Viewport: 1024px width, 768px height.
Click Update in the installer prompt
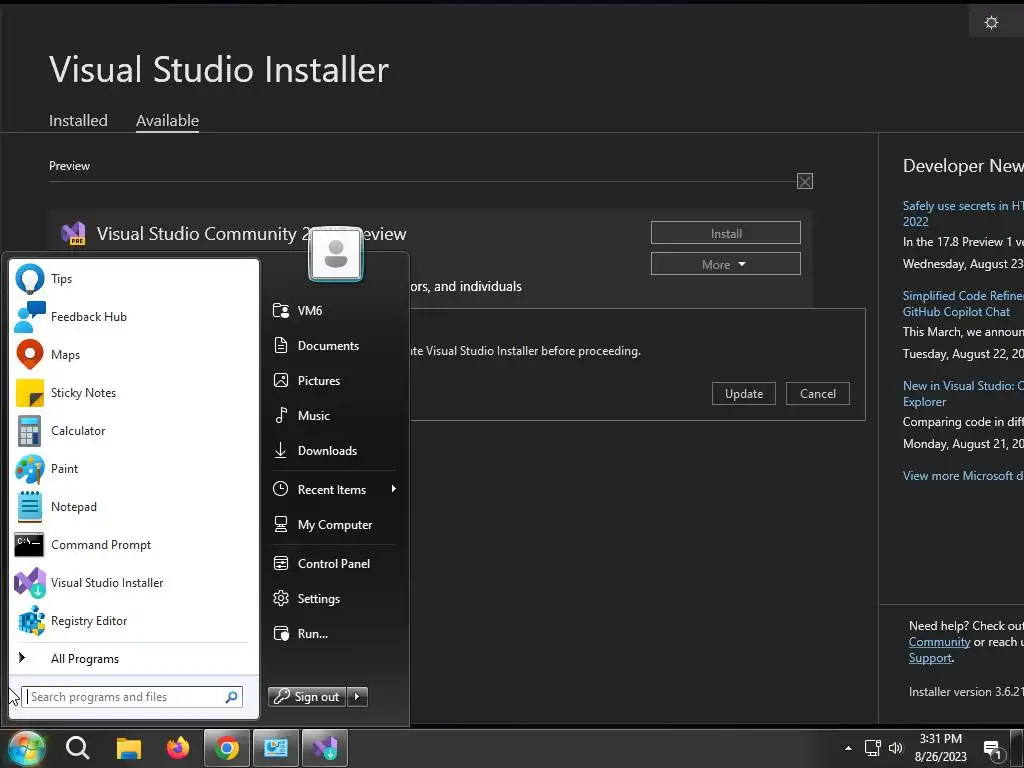click(744, 394)
